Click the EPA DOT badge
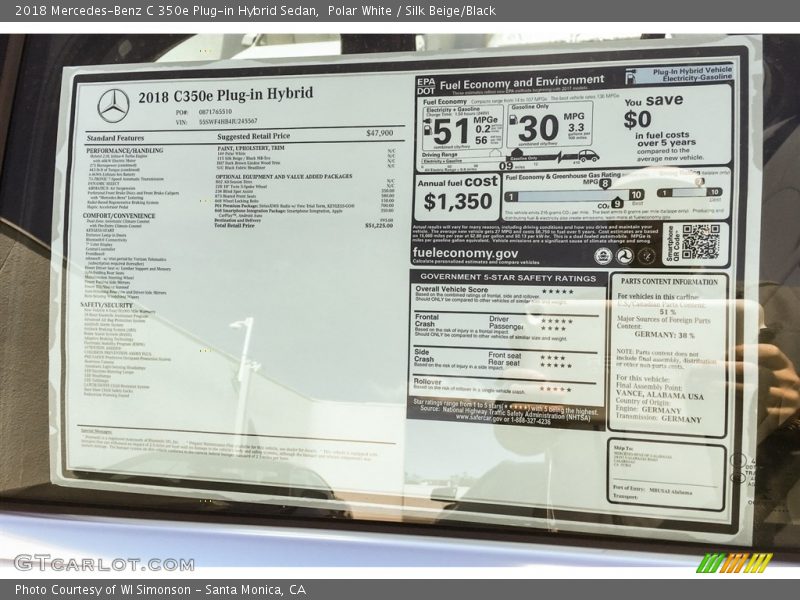The height and width of the screenshot is (600, 800). (x=426, y=86)
